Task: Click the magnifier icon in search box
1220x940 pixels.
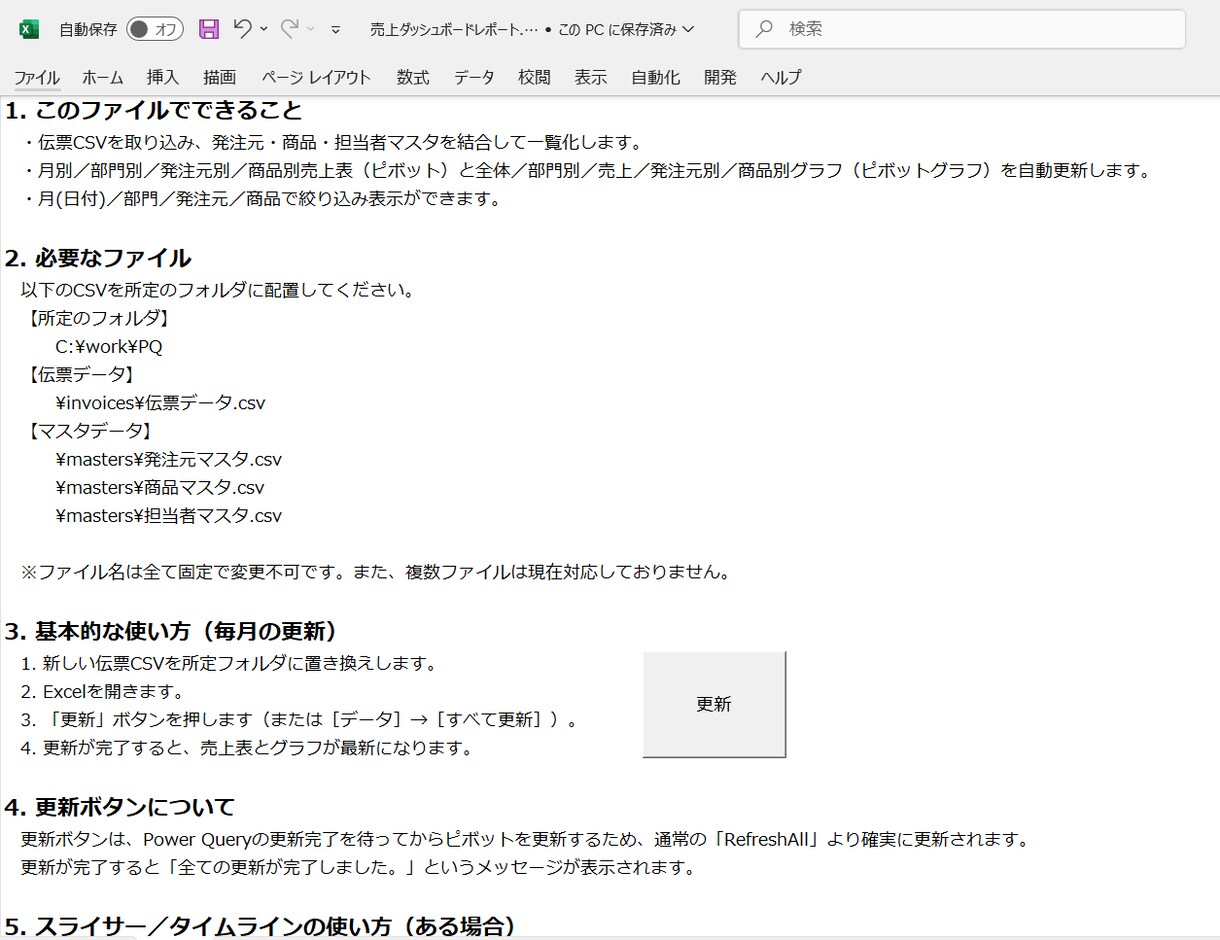Action: [x=764, y=29]
